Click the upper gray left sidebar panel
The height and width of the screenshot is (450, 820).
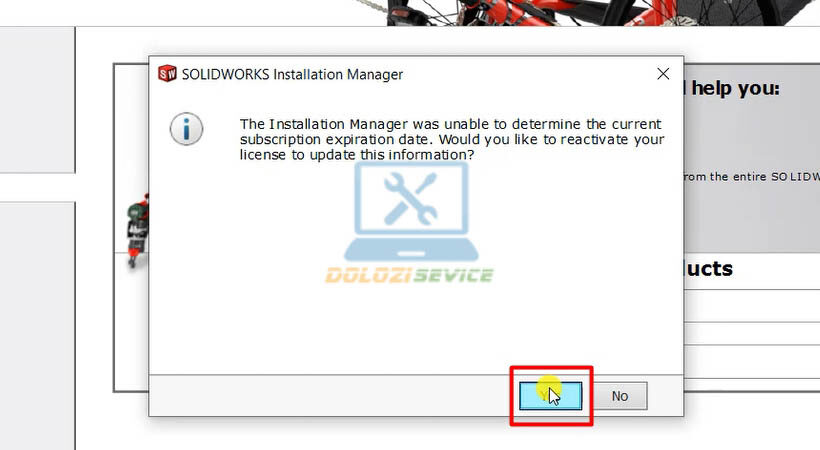pos(38,100)
